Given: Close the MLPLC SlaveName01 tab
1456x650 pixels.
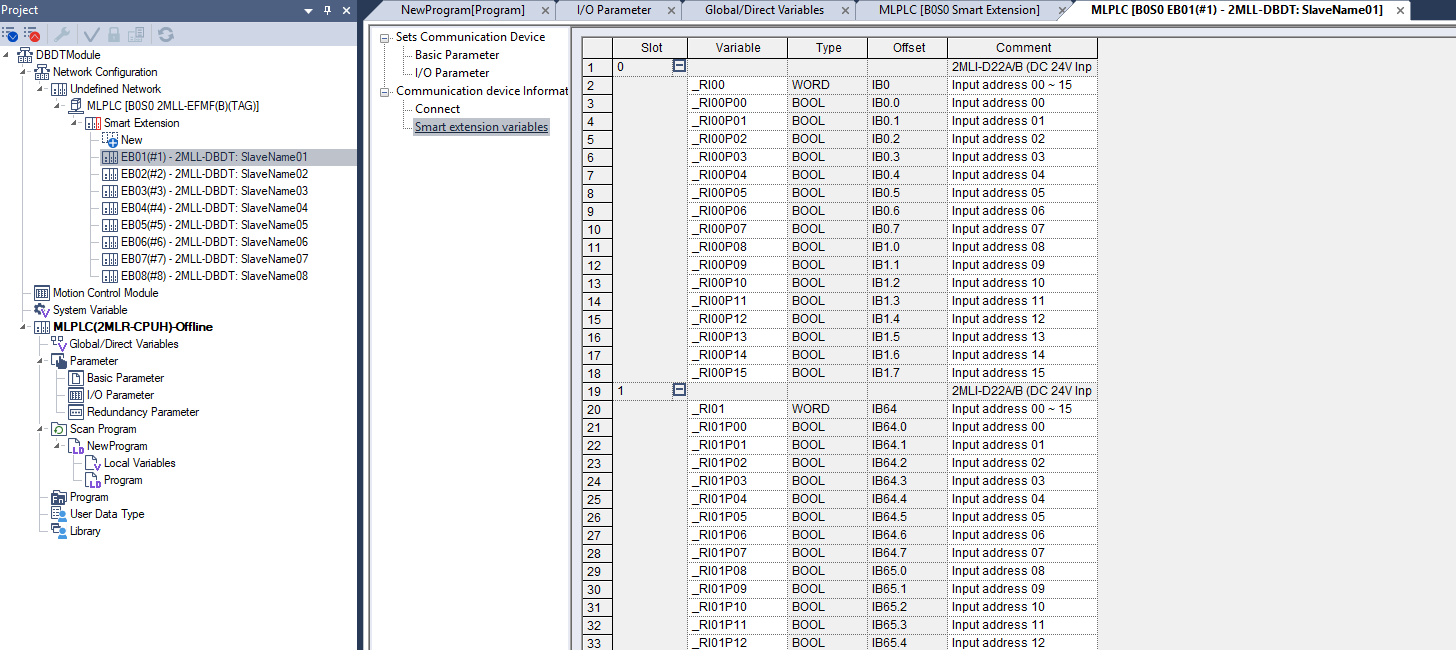Looking at the screenshot, I should pyautogui.click(x=1400, y=10).
